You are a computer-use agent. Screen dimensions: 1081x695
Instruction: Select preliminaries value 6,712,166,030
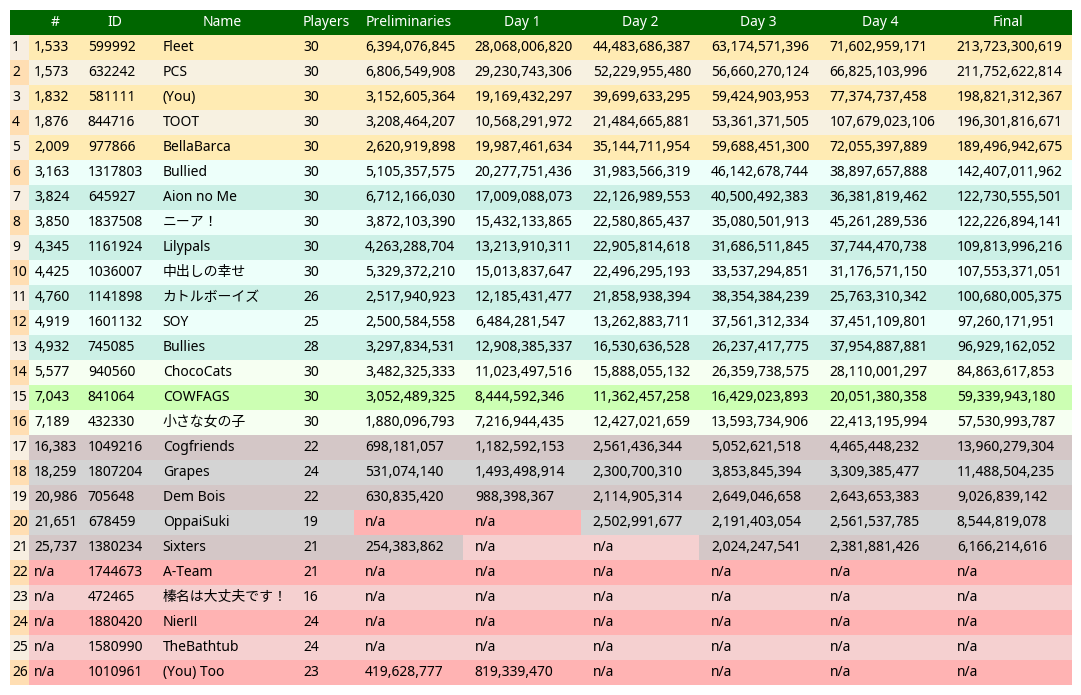(x=410, y=196)
